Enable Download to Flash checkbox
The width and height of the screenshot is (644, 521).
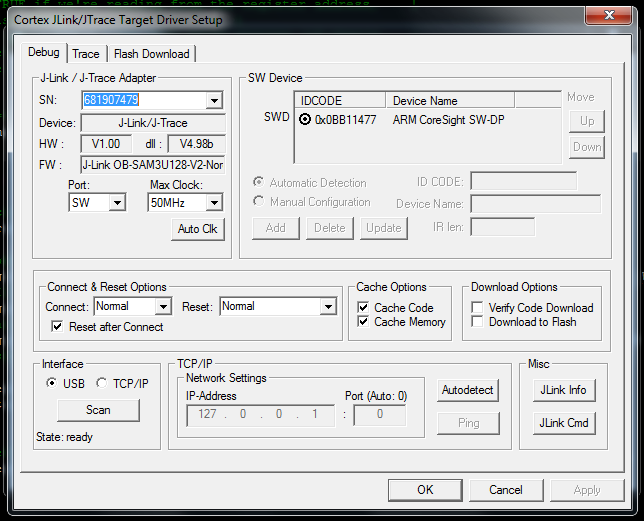click(478, 322)
